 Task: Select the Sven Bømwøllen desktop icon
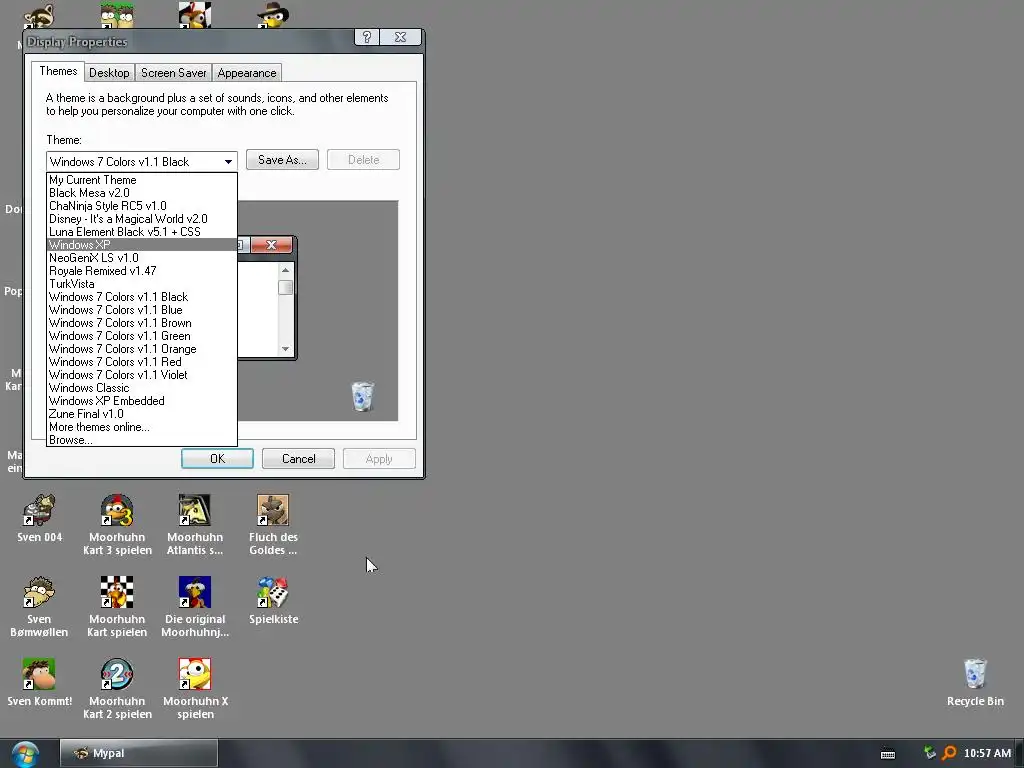[x=39, y=607]
